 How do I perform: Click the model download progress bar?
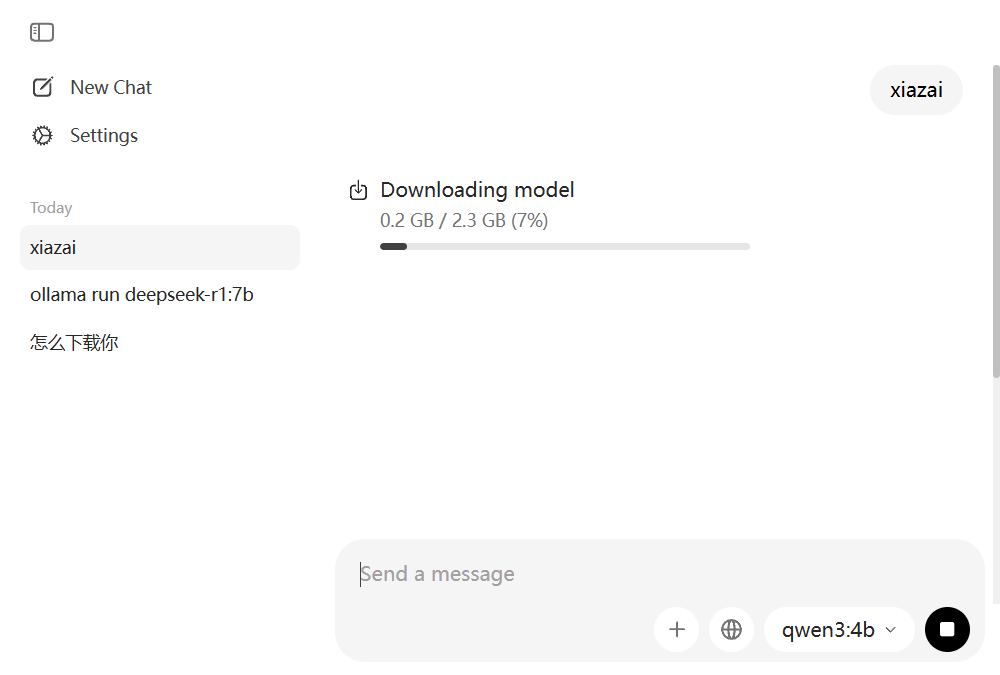[x=565, y=246]
